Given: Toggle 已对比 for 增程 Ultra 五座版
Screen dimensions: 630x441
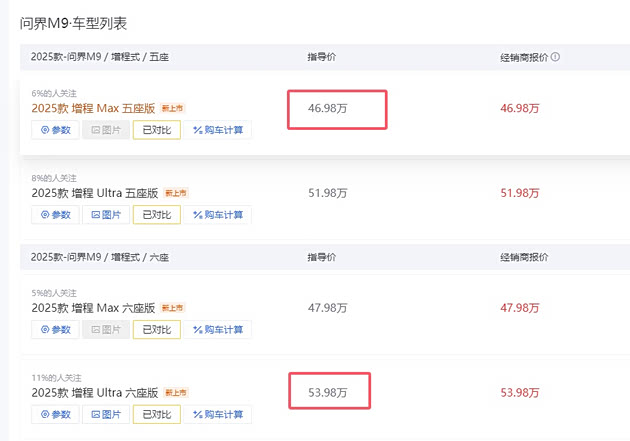Looking at the screenshot, I should tap(156, 215).
